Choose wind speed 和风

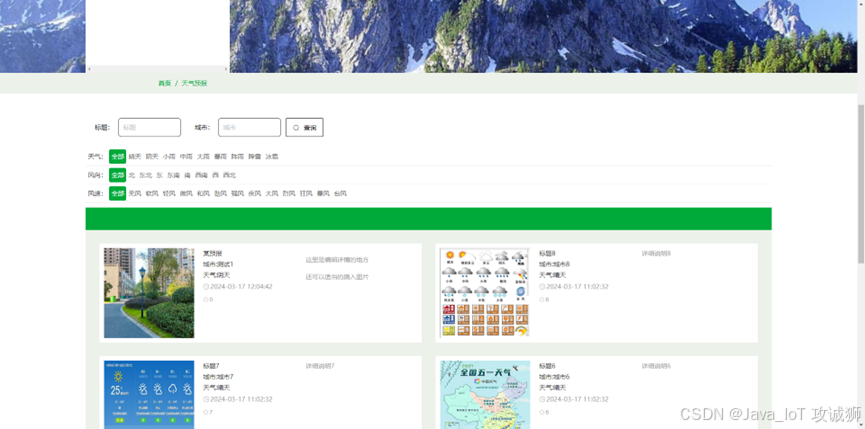[204, 194]
